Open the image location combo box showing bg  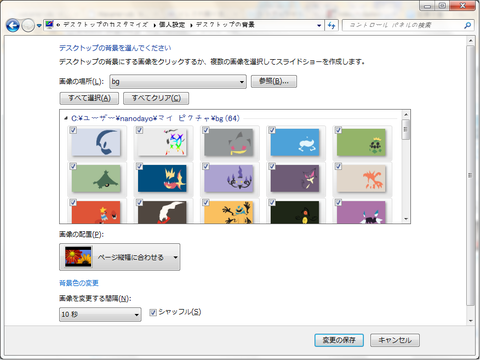click(x=178, y=81)
